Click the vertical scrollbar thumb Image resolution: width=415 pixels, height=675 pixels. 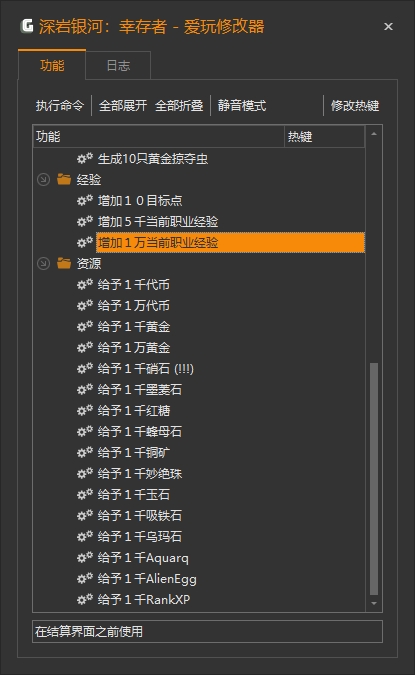[x=374, y=479]
